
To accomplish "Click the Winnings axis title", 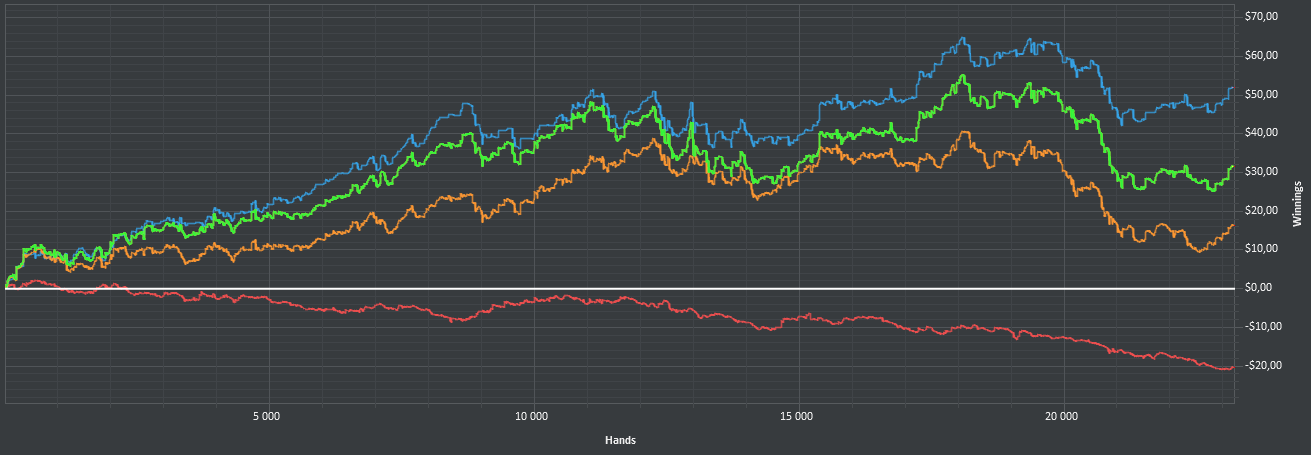I will pos(1298,204).
